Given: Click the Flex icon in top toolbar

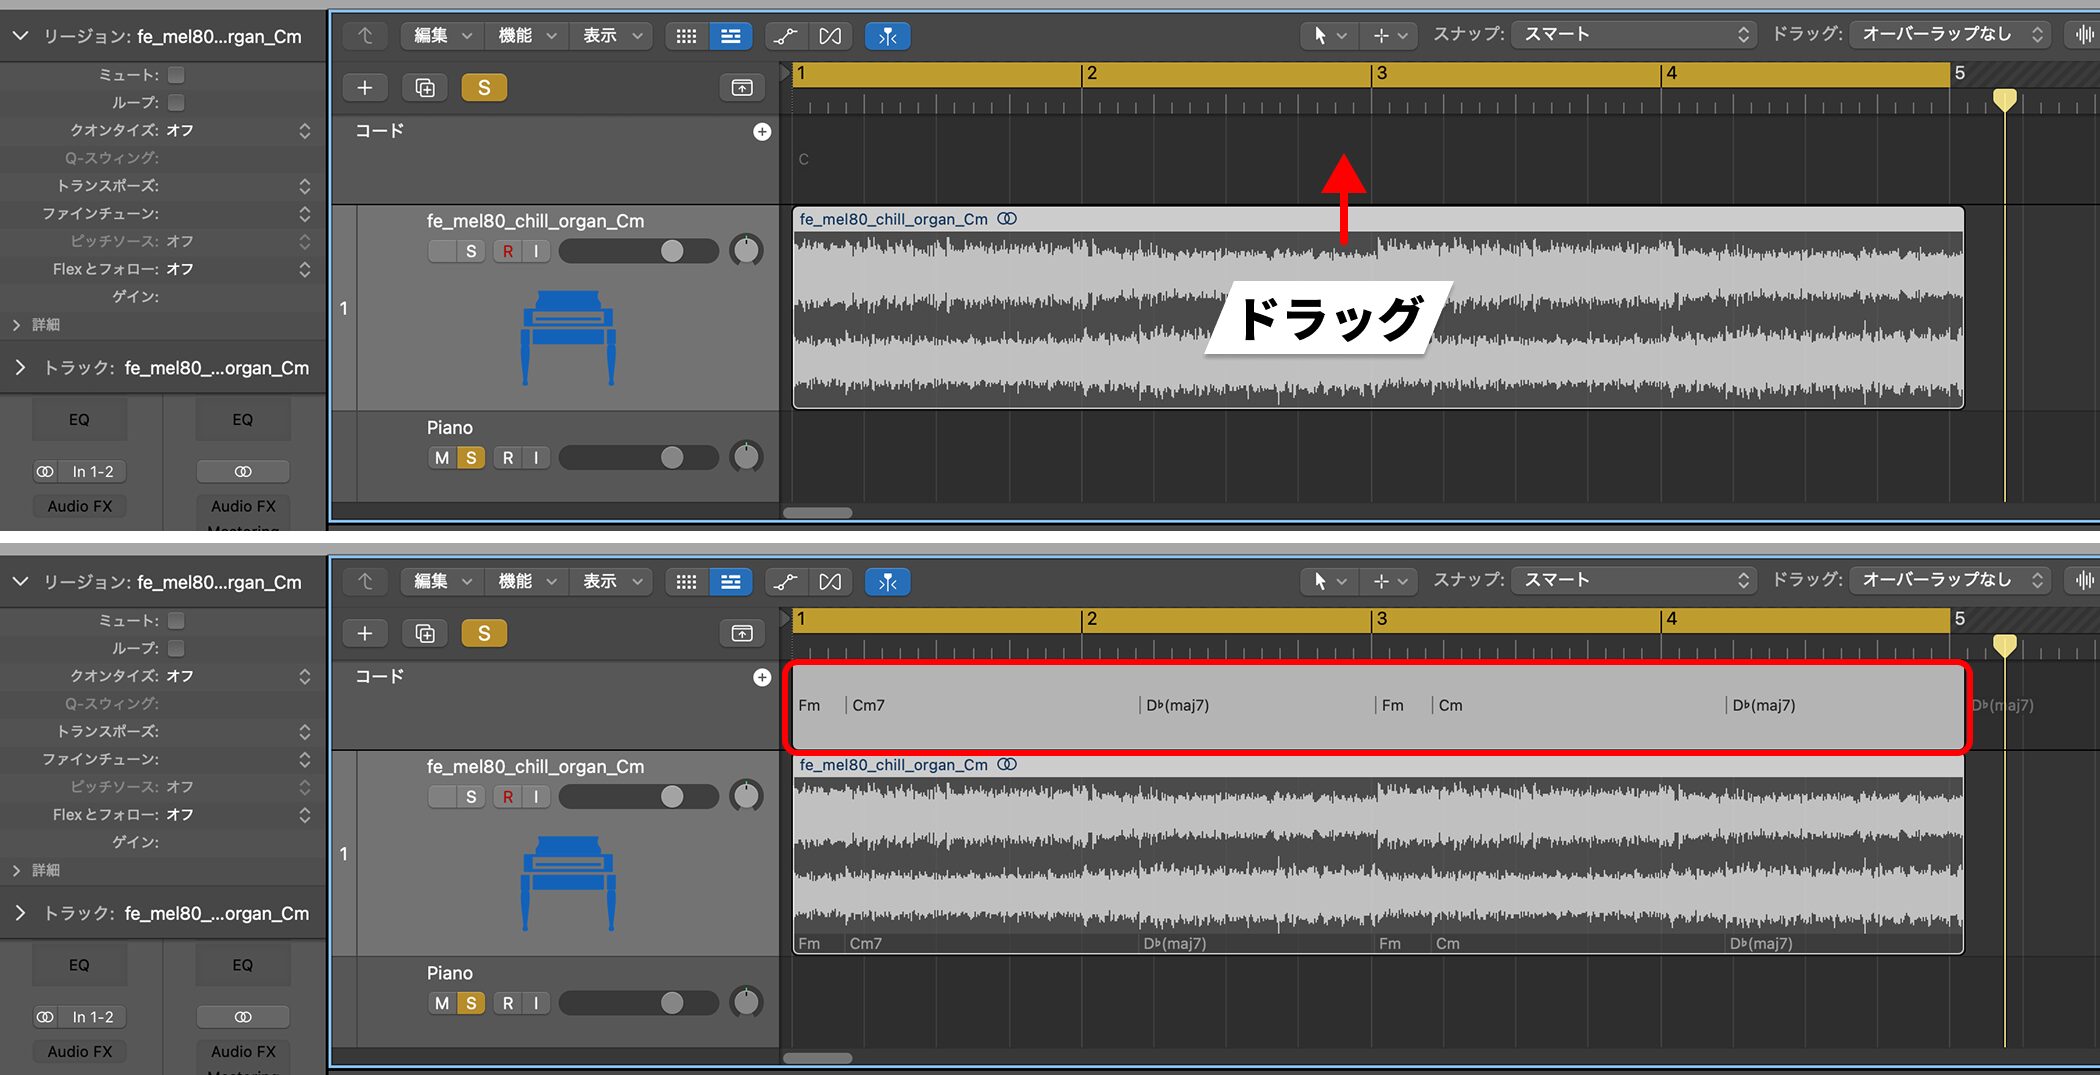Looking at the screenshot, I should (x=830, y=36).
